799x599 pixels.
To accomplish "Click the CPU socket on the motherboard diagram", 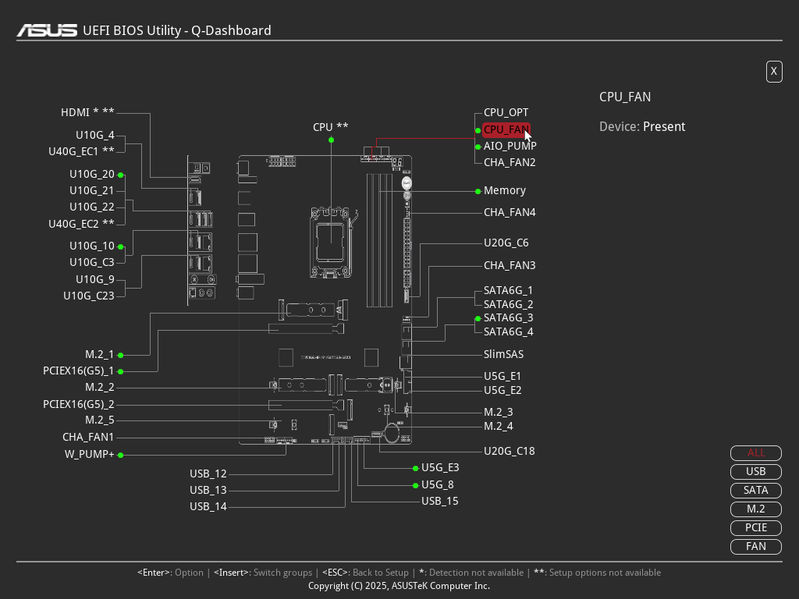I will 330,242.
